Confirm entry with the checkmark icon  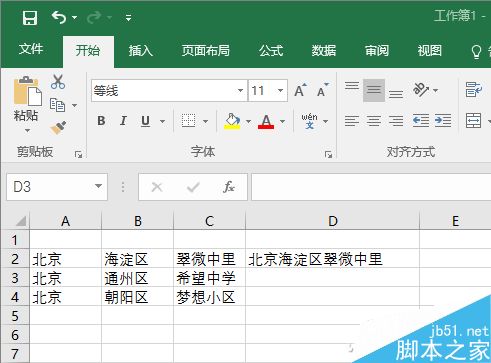[x=193, y=187]
